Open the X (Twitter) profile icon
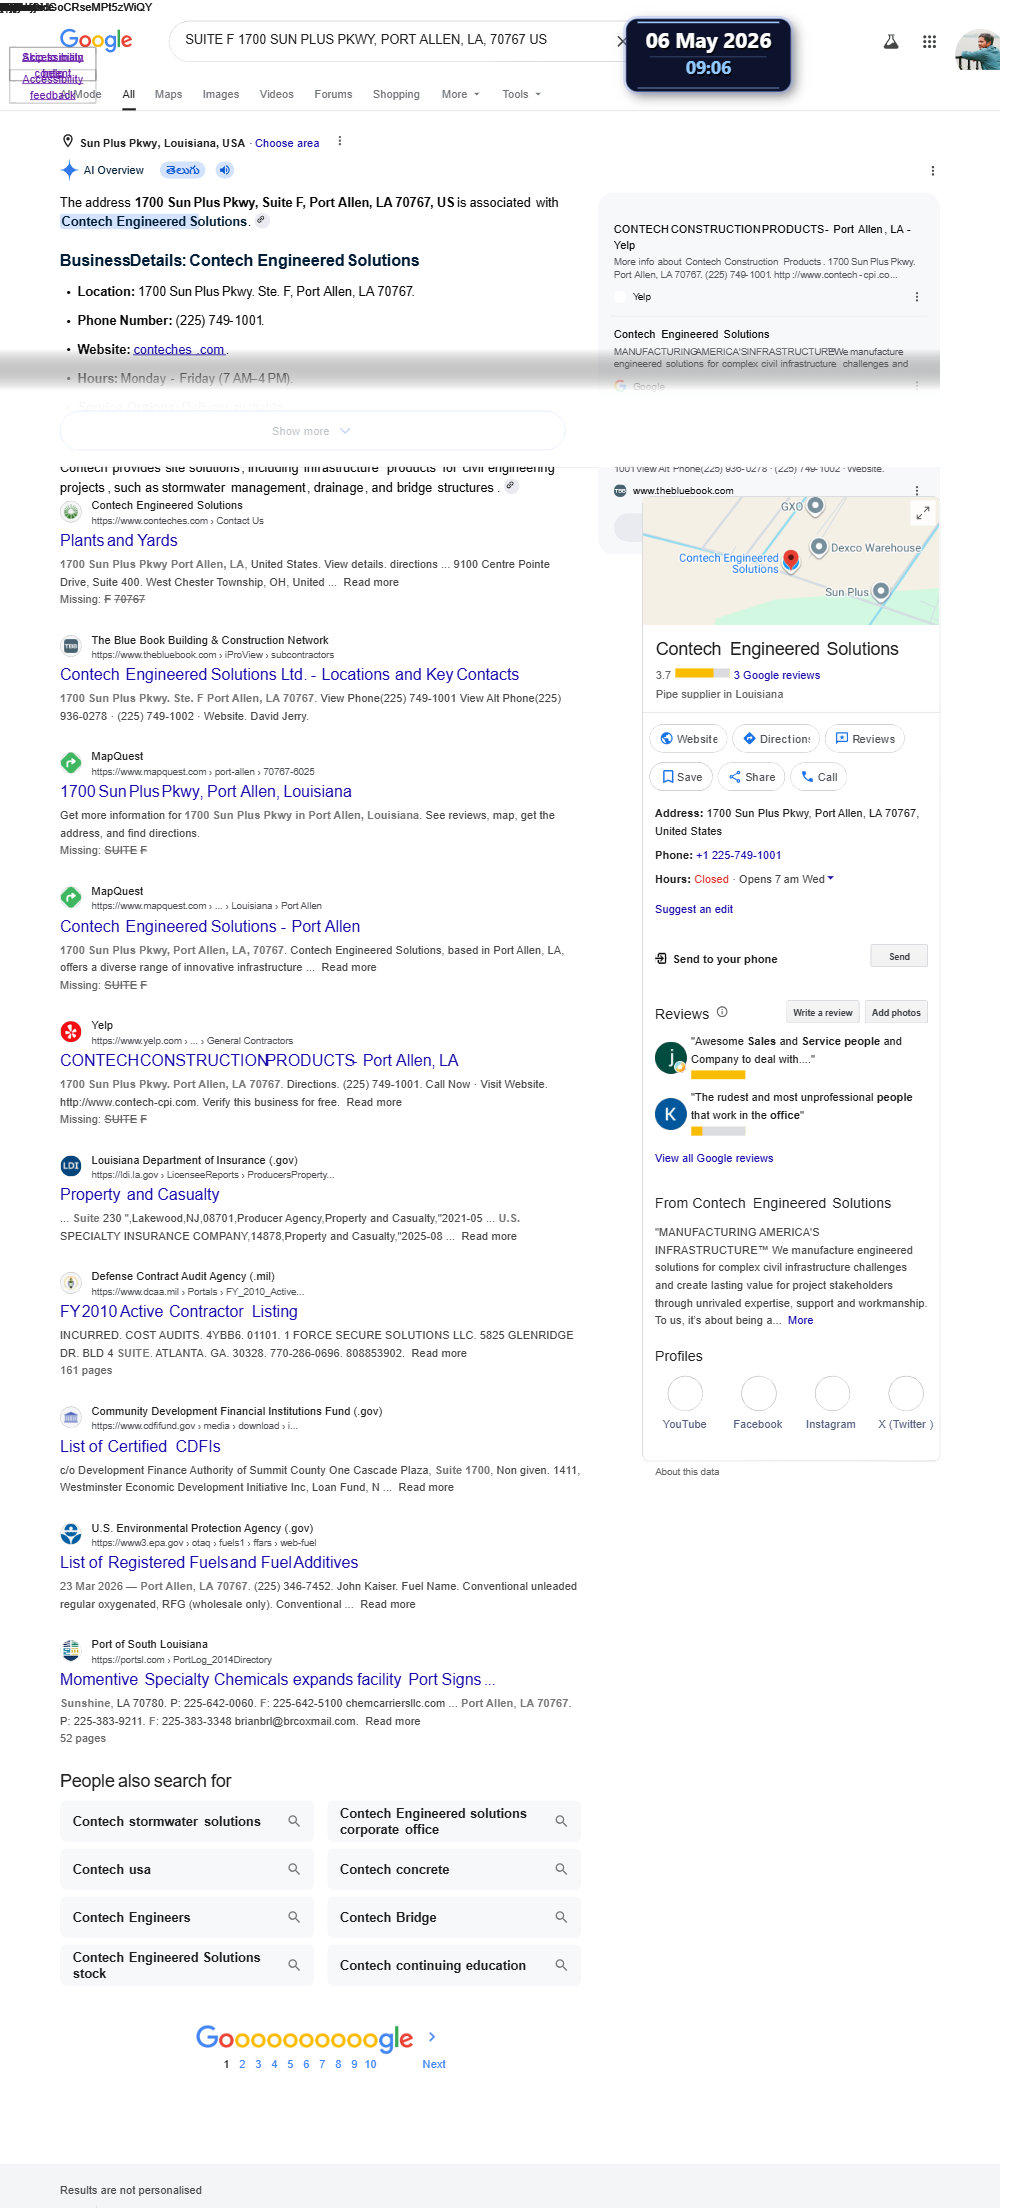This screenshot has height=2208, width=1012. [x=906, y=1393]
